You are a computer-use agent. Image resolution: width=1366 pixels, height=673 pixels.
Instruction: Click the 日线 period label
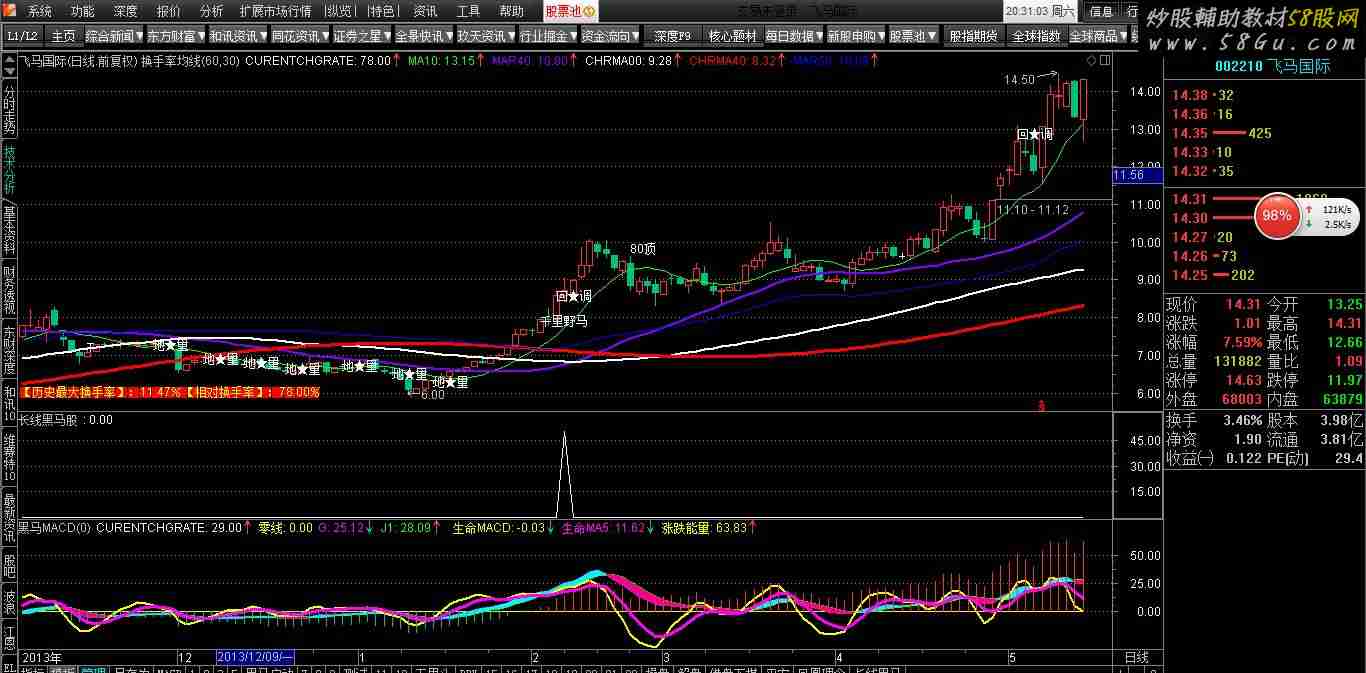pyautogui.click(x=1137, y=657)
